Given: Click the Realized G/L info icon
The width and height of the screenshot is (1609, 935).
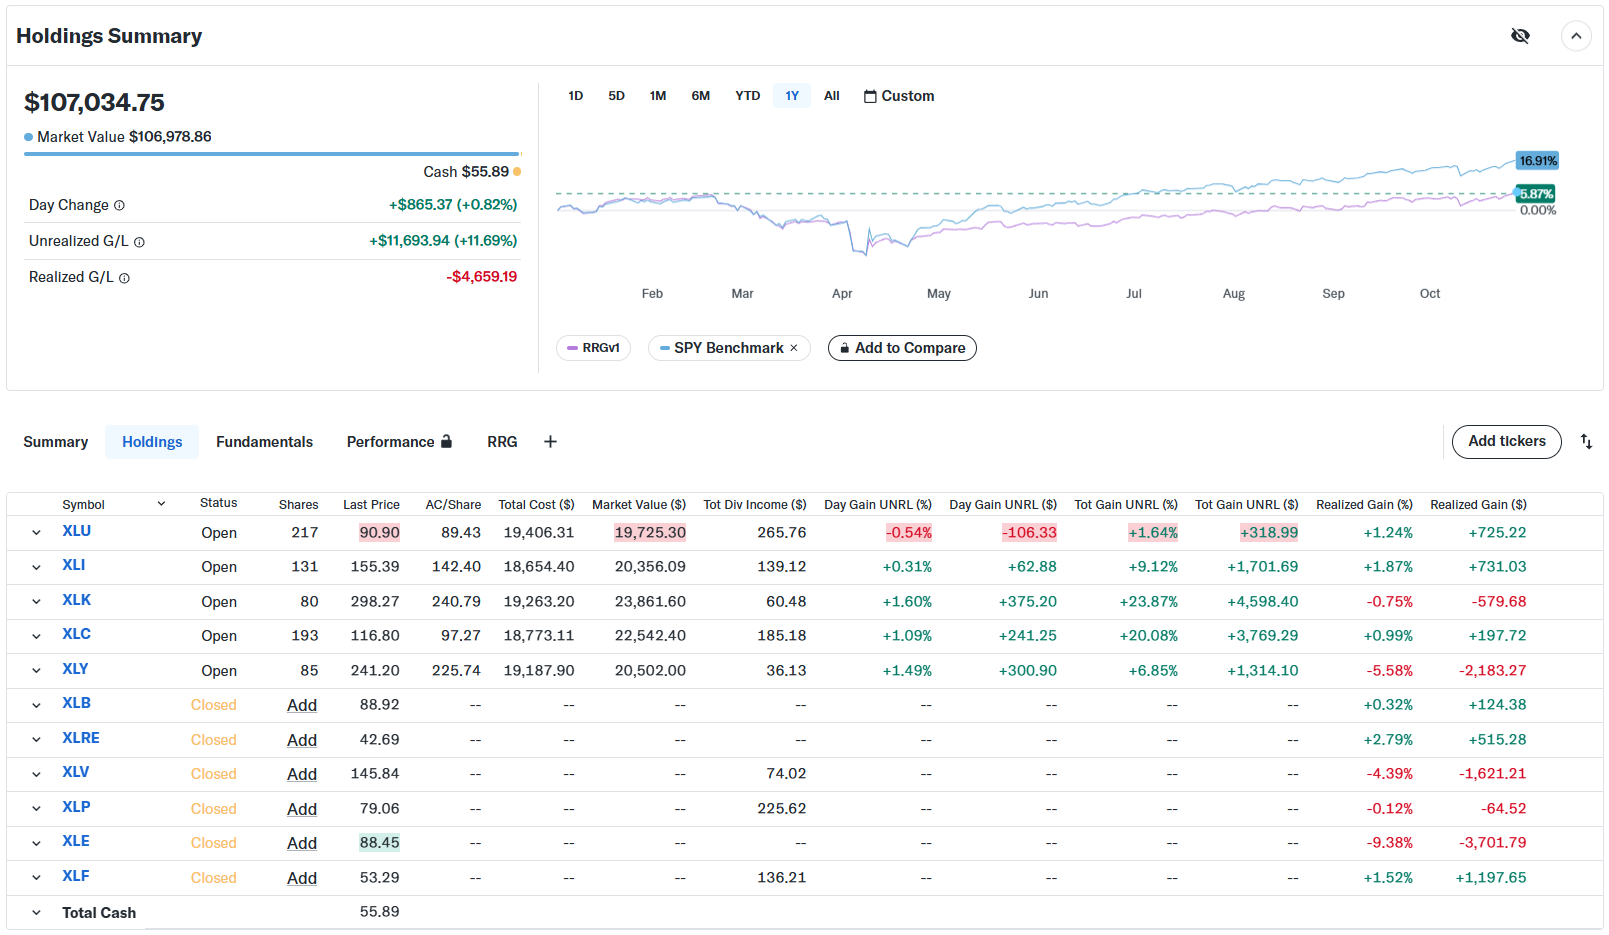Looking at the screenshot, I should (x=124, y=278).
